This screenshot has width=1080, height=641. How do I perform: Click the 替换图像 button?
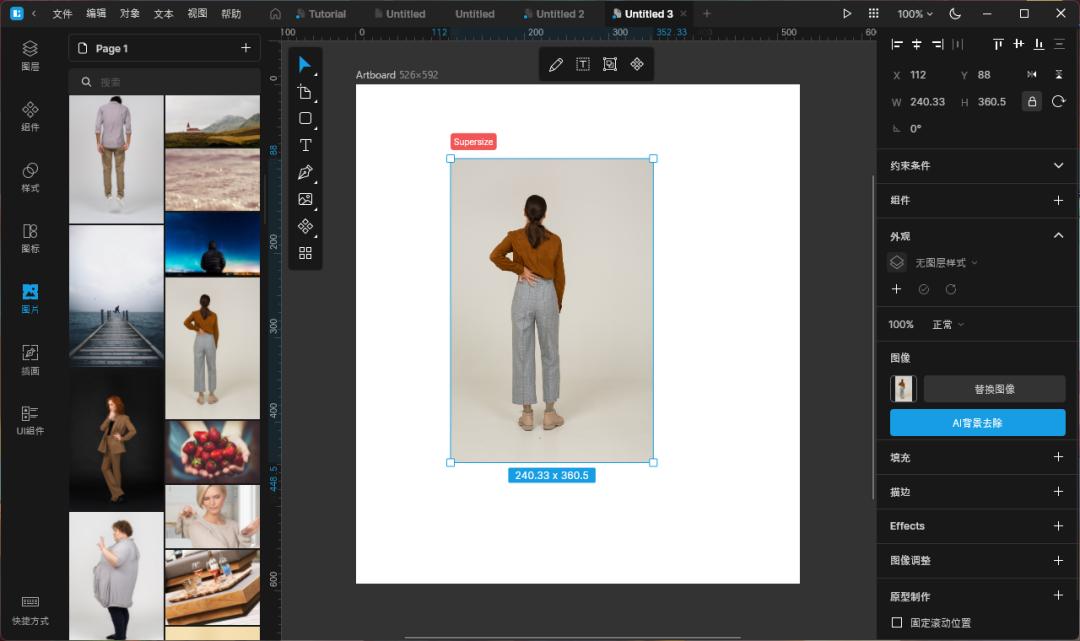click(x=994, y=389)
